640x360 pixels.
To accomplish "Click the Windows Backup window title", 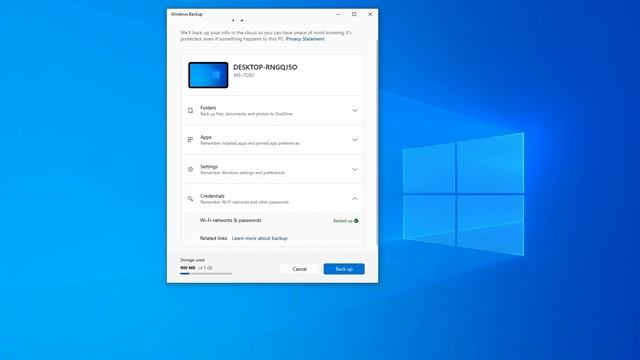I will coord(187,14).
